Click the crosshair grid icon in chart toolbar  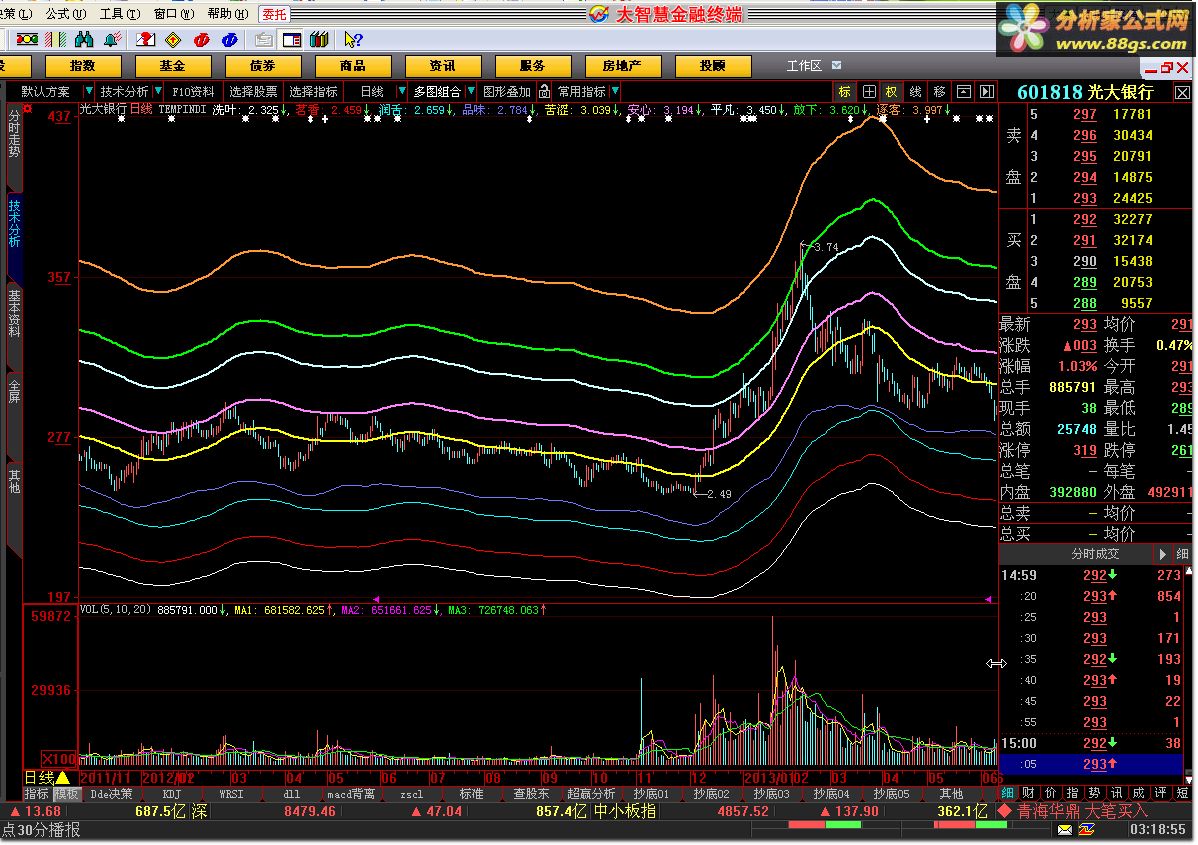[x=869, y=92]
